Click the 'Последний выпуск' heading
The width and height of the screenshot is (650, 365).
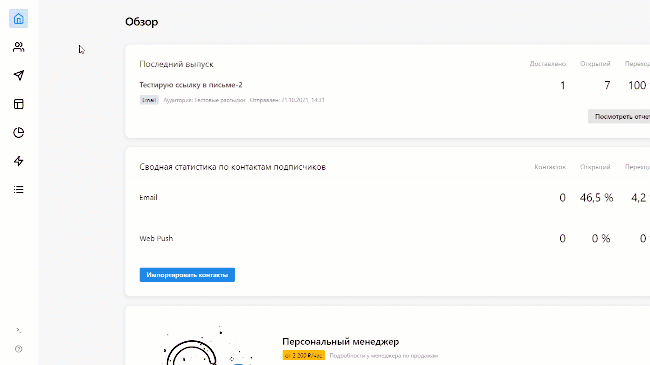(176, 64)
